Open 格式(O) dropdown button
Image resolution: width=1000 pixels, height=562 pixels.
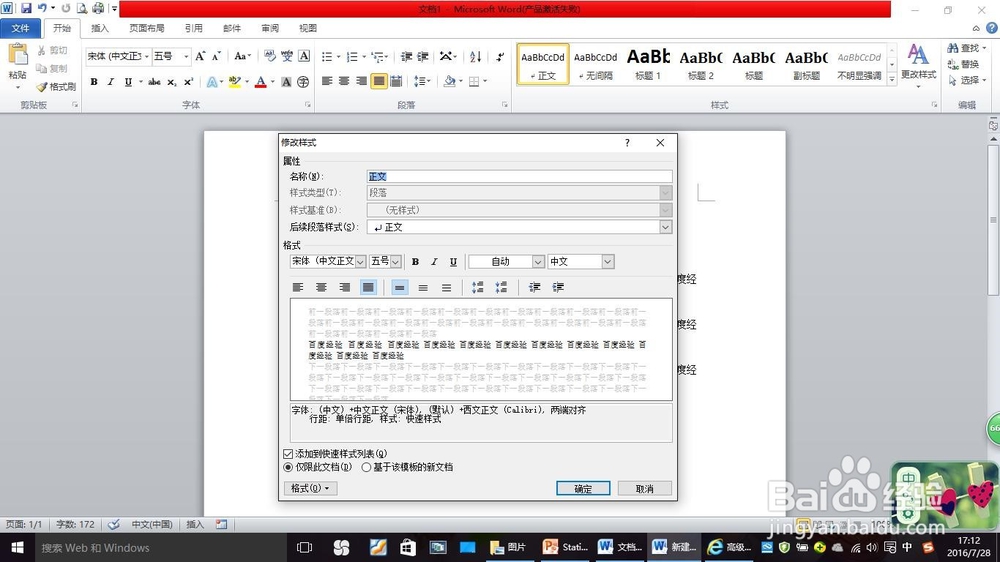pyautogui.click(x=310, y=489)
